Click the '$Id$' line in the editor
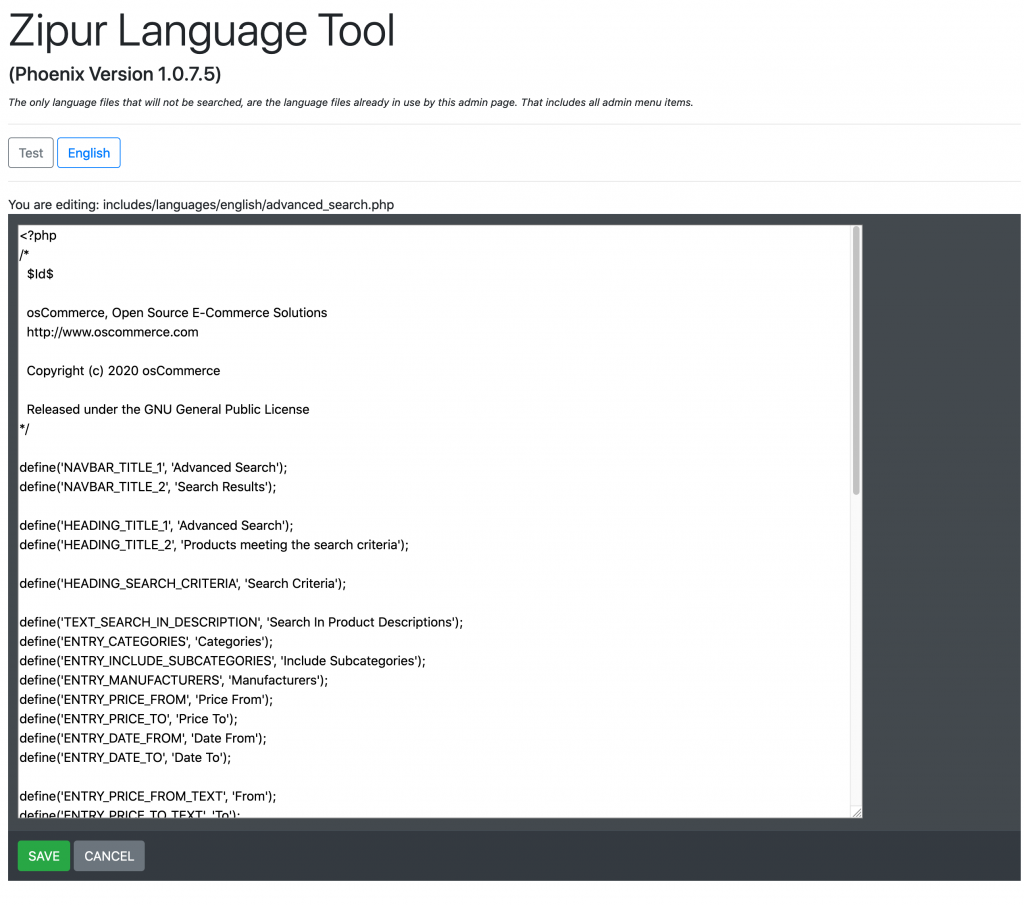 40,274
